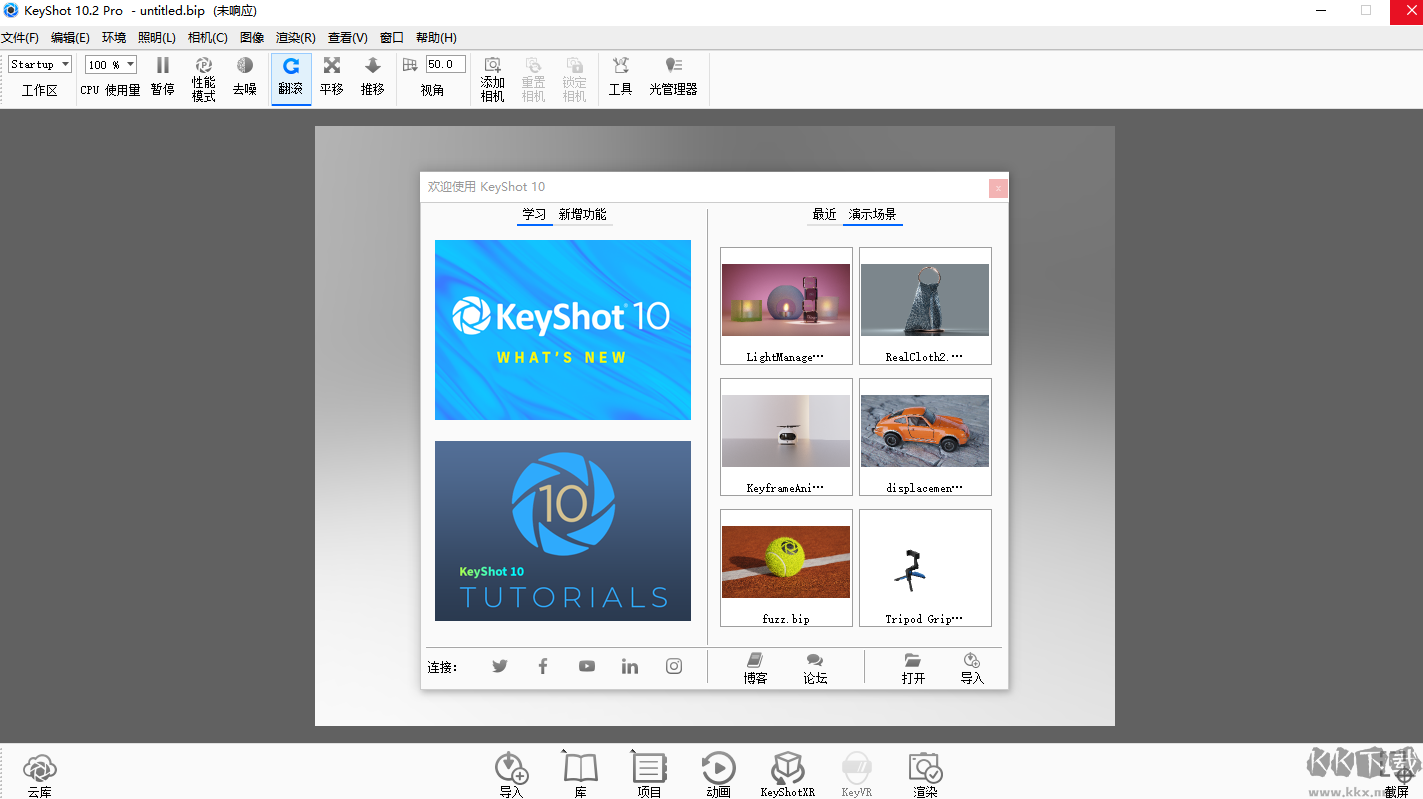Image resolution: width=1423 pixels, height=799 pixels.
Task: Open the File (文件) menu
Action: pyautogui.click(x=20, y=38)
